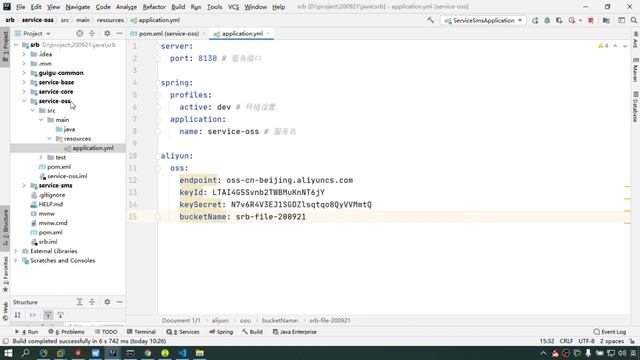Screen dimensions: 640x360
Task: Select service-oss.iml file in tree
Action: coord(67,176)
